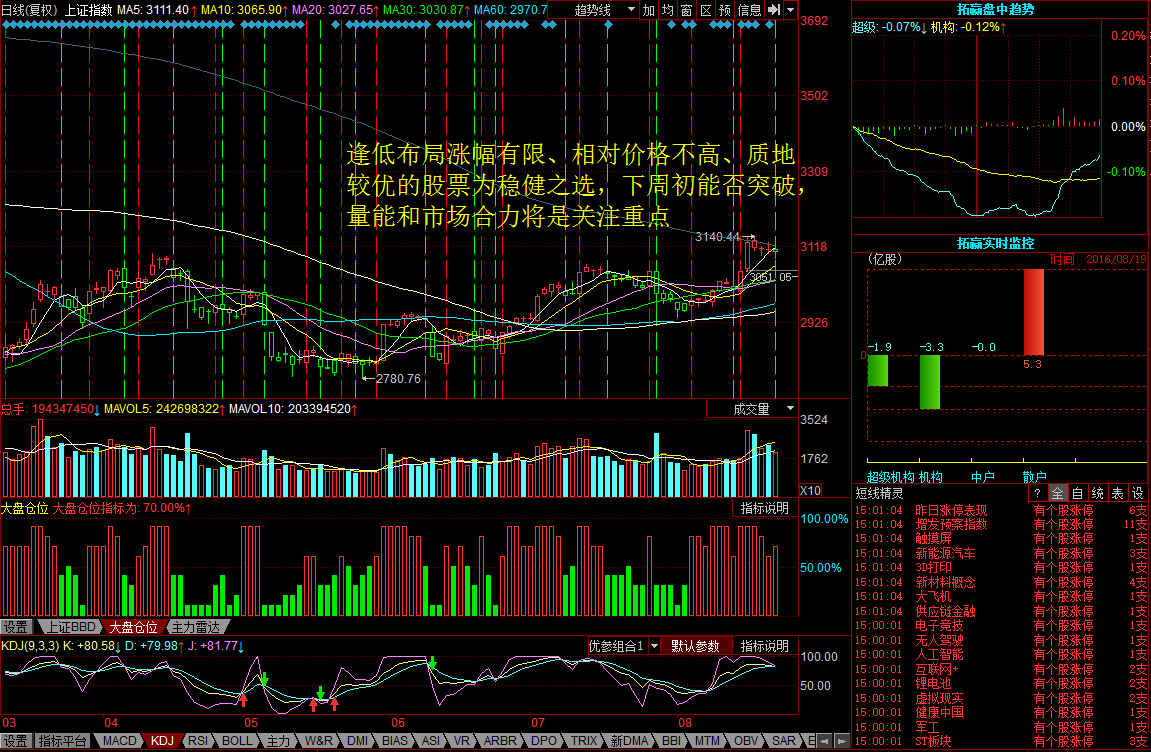Click the red 散户 bar in monitor chart
The width and height of the screenshot is (1151, 752).
(x=1033, y=312)
